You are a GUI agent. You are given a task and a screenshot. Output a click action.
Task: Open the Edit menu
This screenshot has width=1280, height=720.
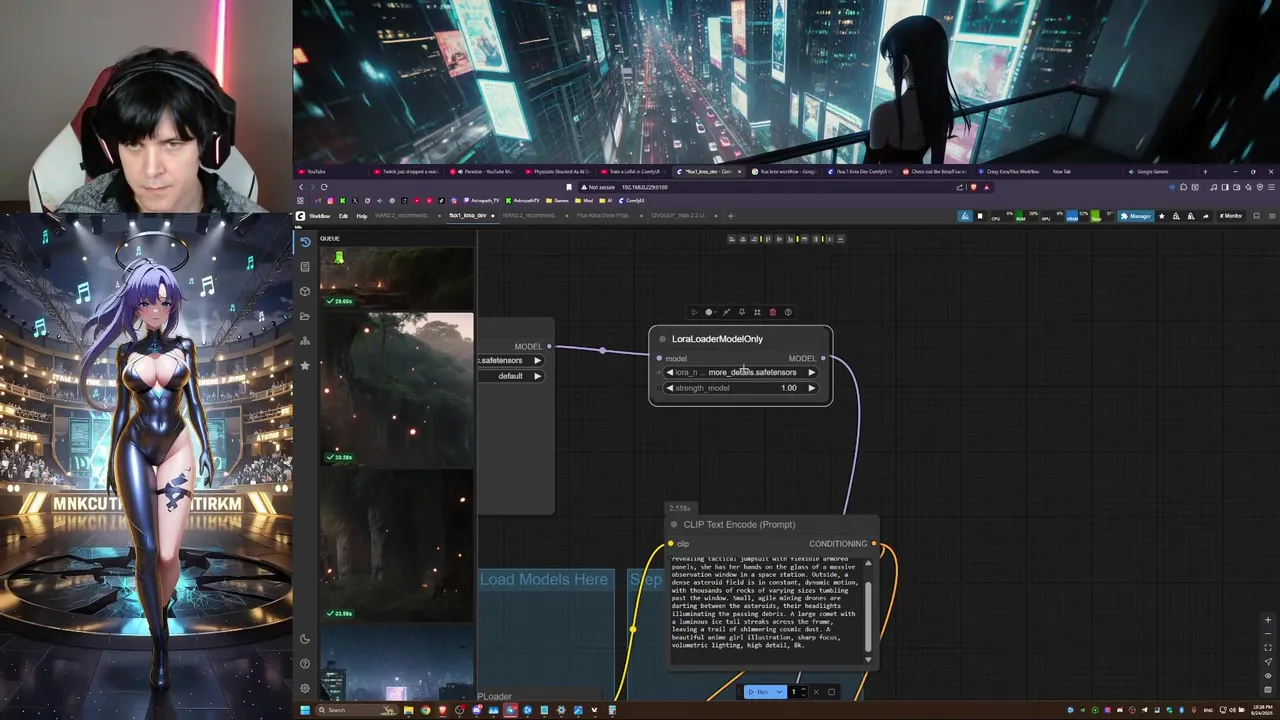(x=343, y=216)
